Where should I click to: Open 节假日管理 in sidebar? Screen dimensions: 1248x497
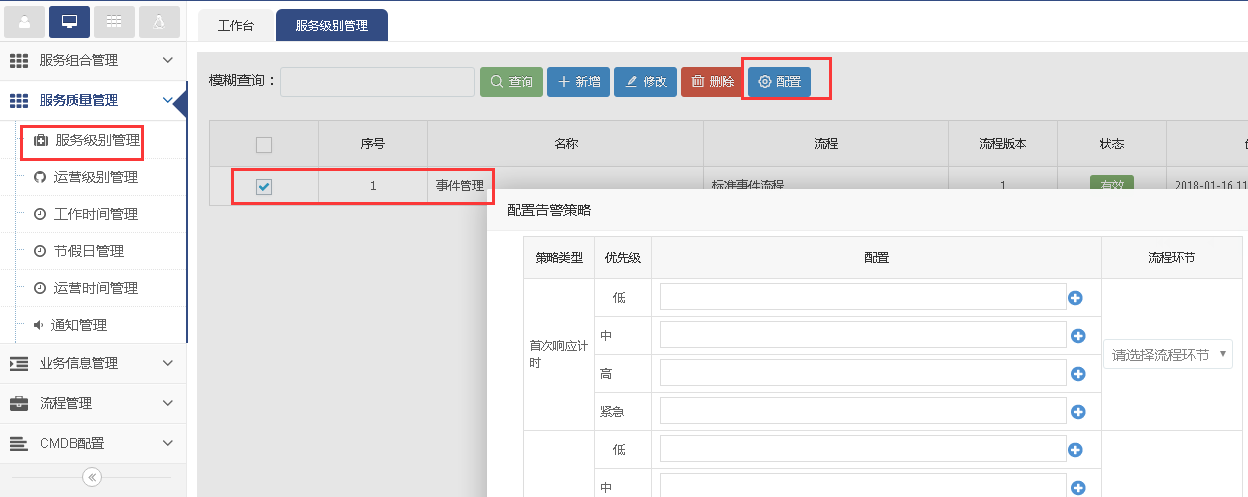pyautogui.click(x=88, y=251)
